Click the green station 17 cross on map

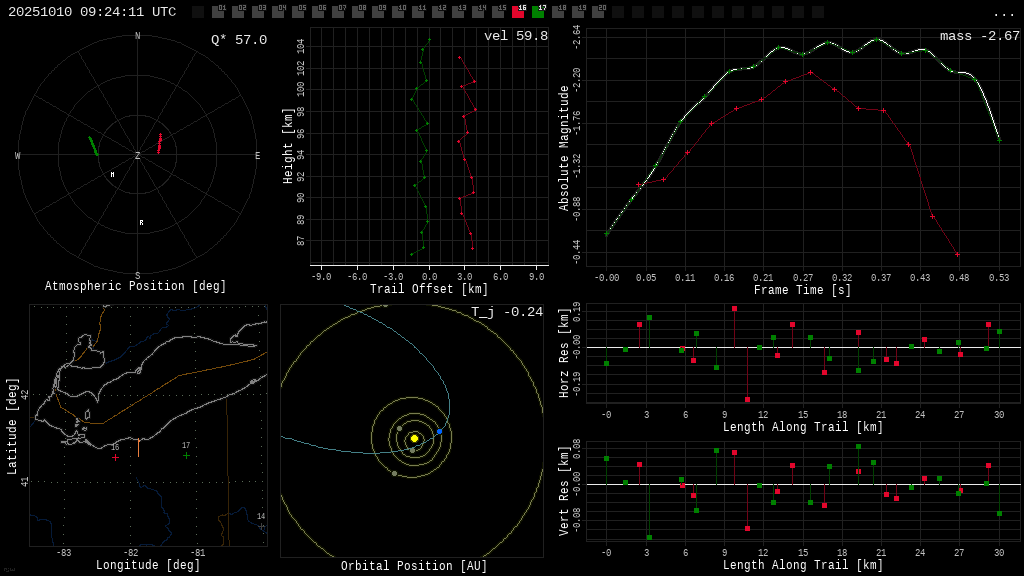tap(186, 455)
